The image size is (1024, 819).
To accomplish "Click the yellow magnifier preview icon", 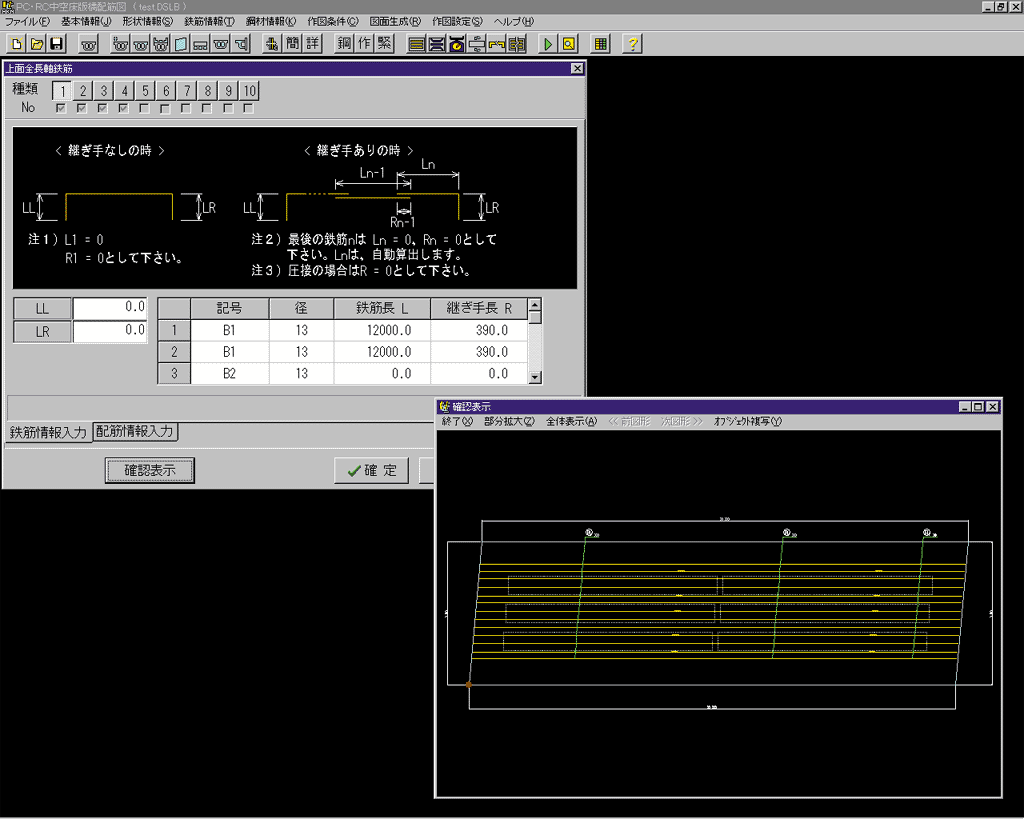I will pos(568,44).
